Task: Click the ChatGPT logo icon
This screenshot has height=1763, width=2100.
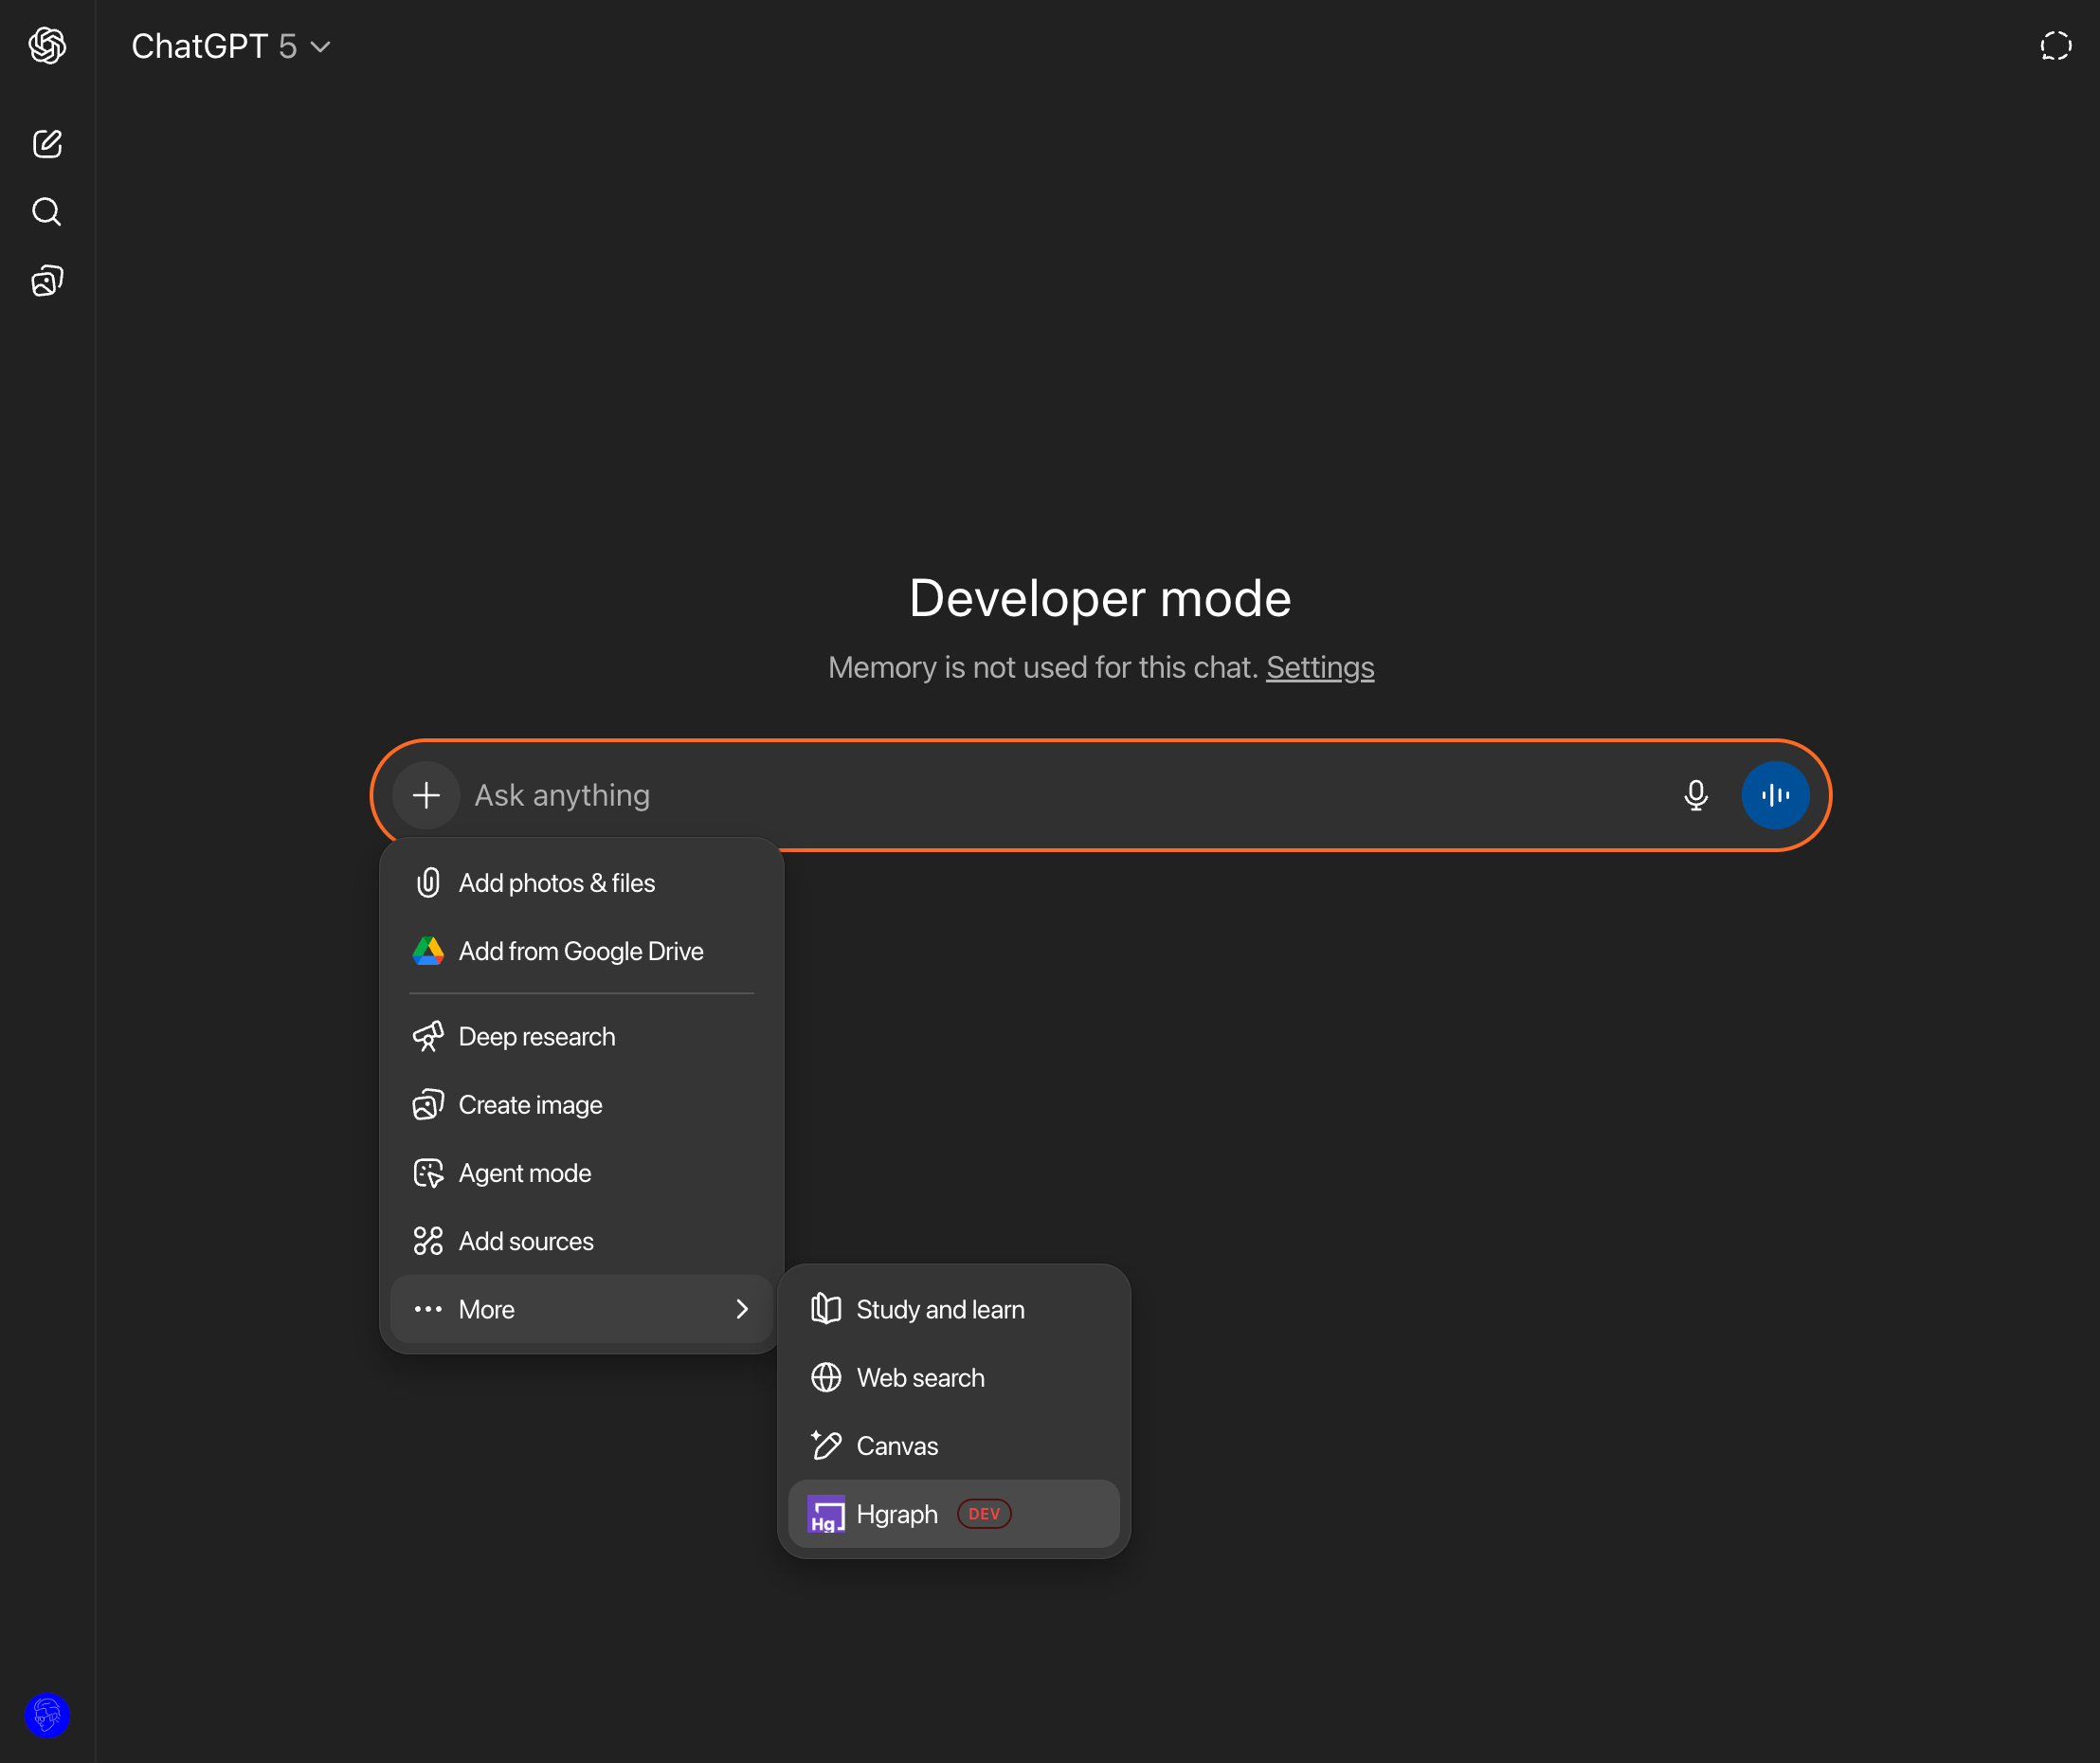Action: 47,46
